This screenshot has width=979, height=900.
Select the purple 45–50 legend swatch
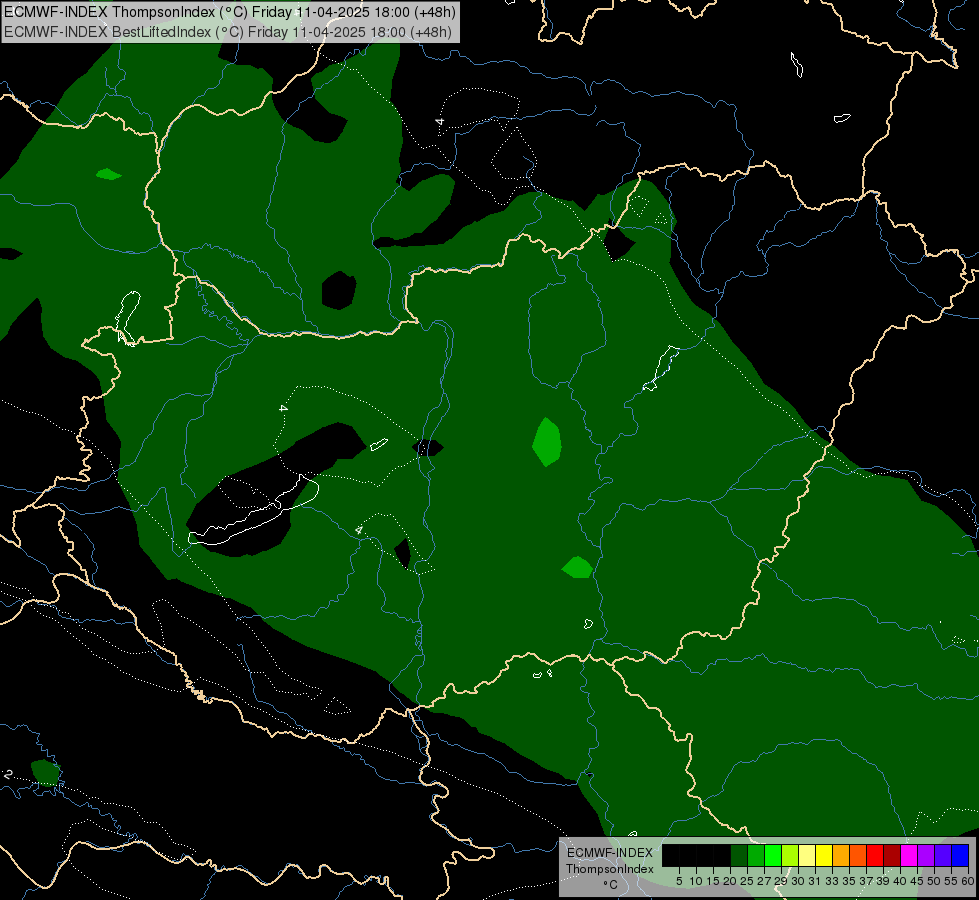click(926, 856)
